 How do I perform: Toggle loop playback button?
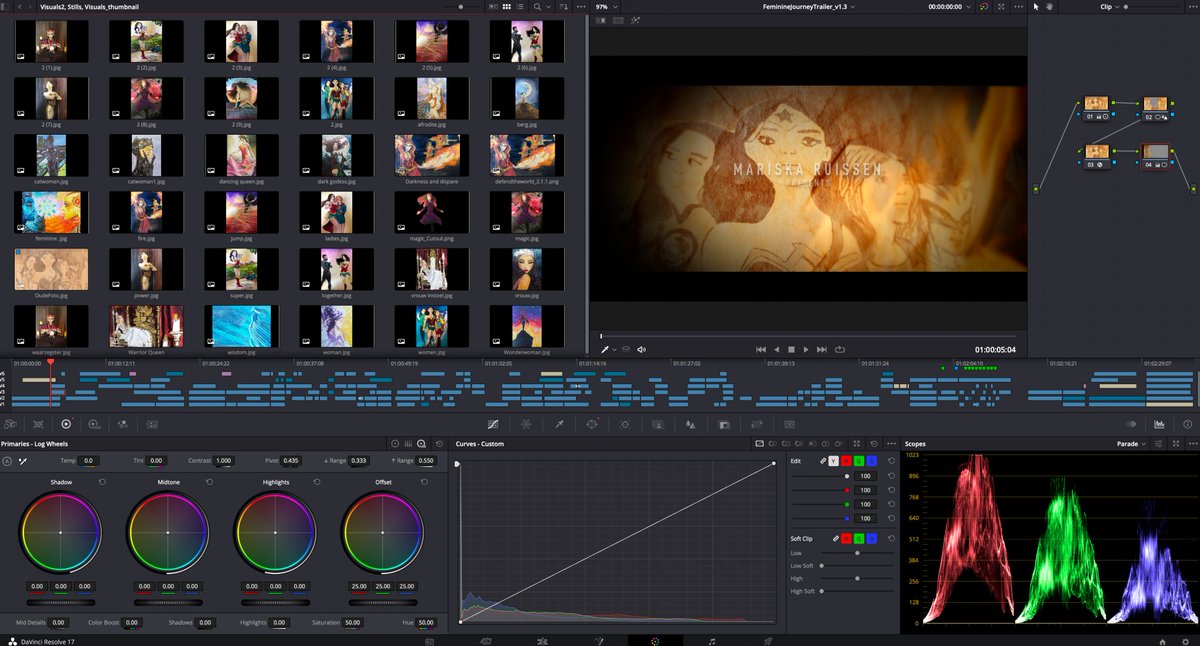(x=839, y=349)
